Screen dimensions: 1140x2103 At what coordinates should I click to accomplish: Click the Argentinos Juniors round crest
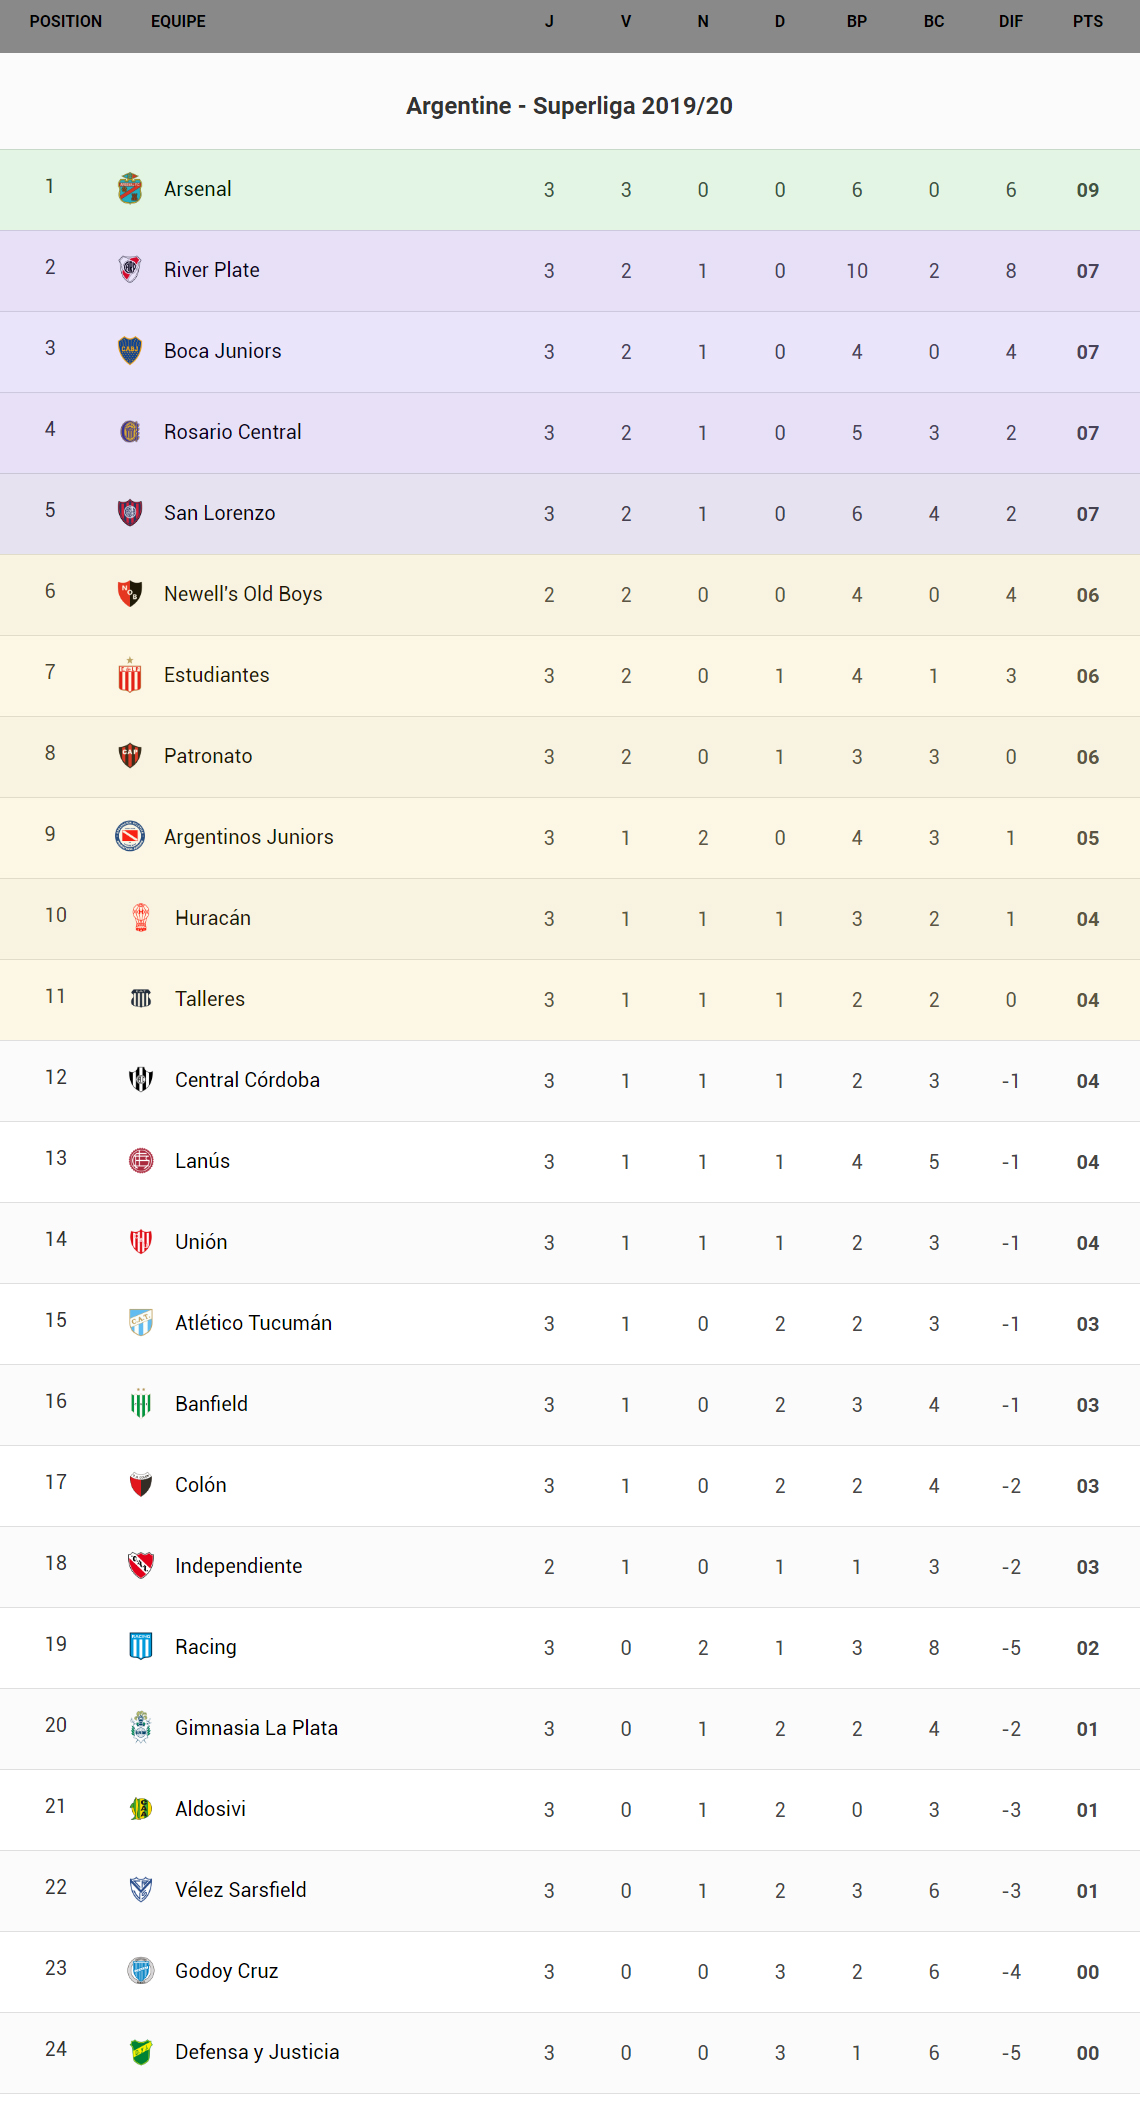pyautogui.click(x=130, y=837)
